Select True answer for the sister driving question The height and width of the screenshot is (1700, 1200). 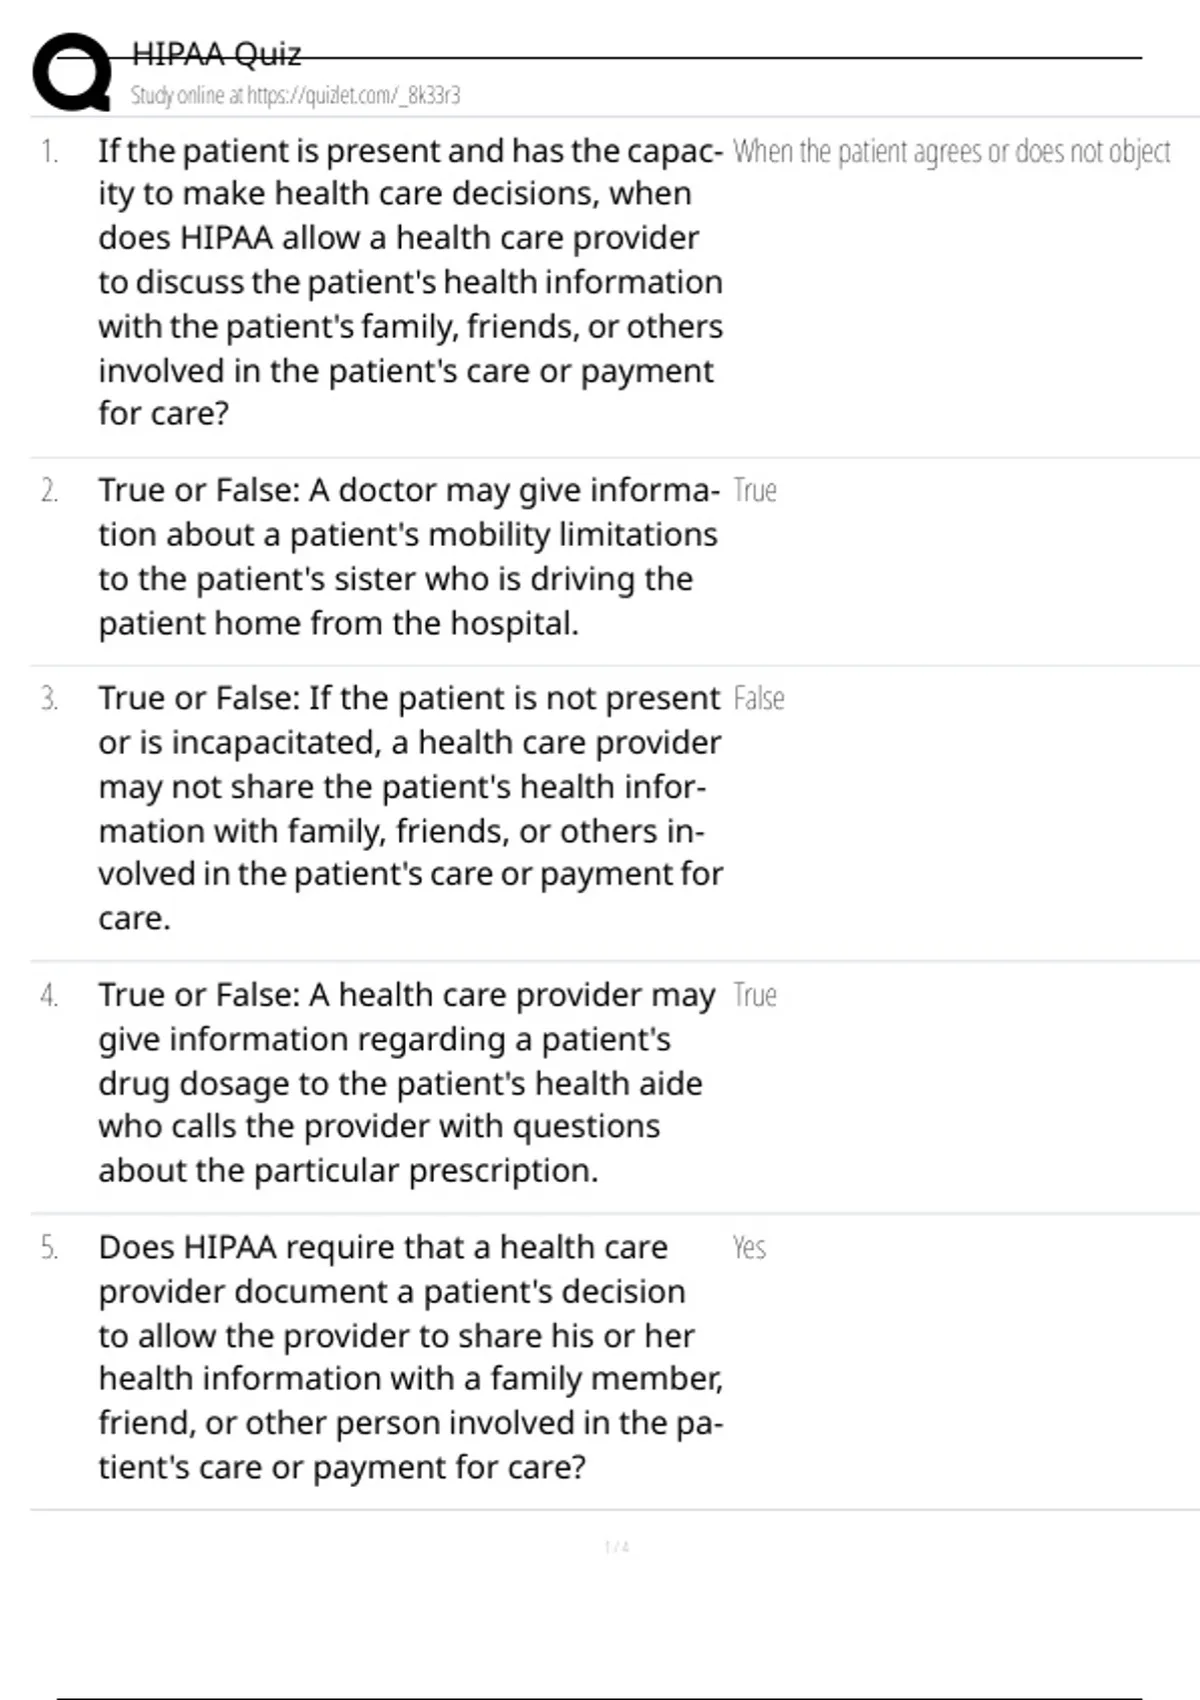pos(755,491)
